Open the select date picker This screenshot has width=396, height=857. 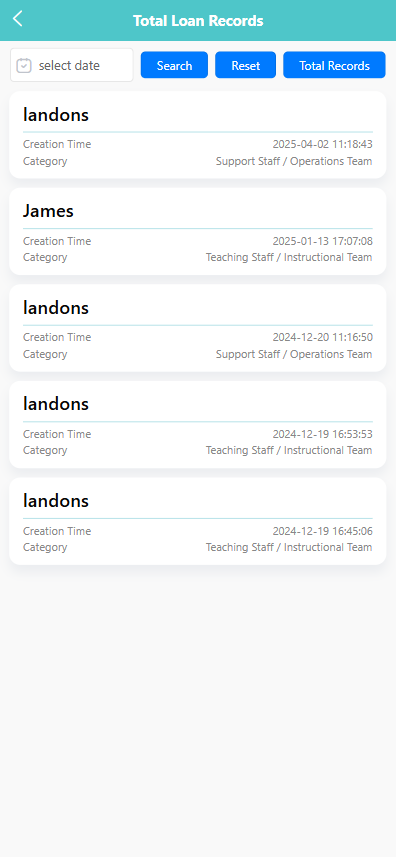72,65
